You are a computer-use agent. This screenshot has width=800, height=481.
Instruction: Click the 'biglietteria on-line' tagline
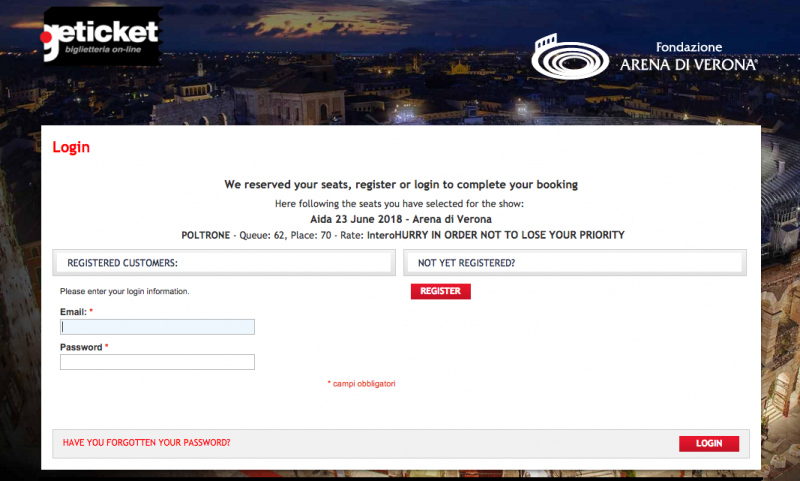coord(103,50)
